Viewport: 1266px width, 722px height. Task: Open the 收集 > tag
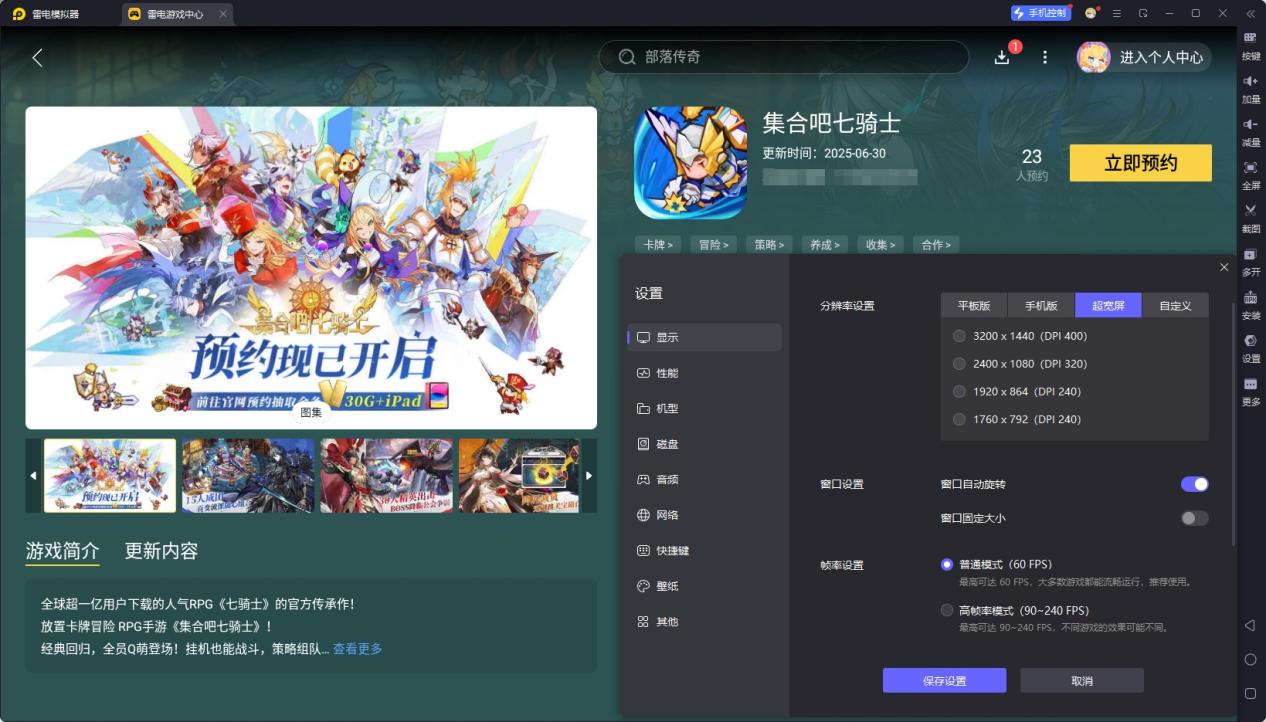tap(882, 244)
